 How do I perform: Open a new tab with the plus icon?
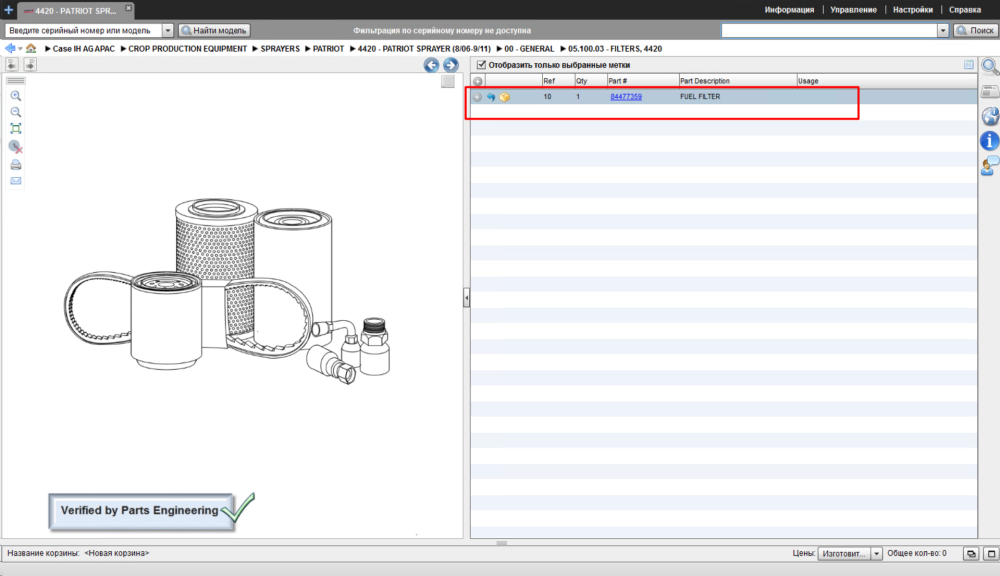pyautogui.click(x=8, y=10)
